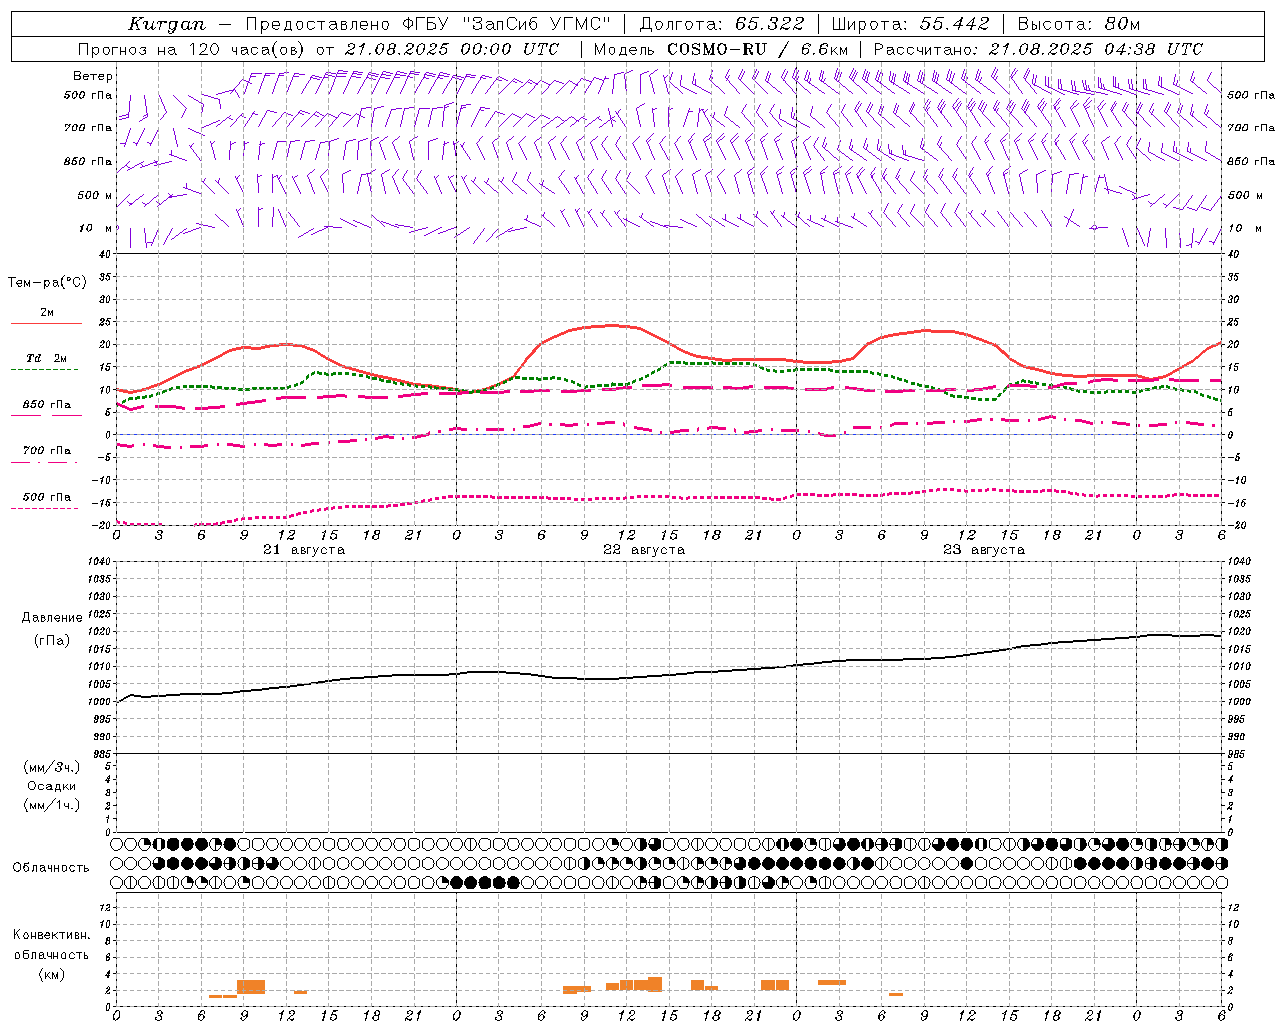Image resolution: width=1280 pixels, height=1024 pixels.
Task: Click the "Ветер" wind panel label
Action: [x=93, y=76]
